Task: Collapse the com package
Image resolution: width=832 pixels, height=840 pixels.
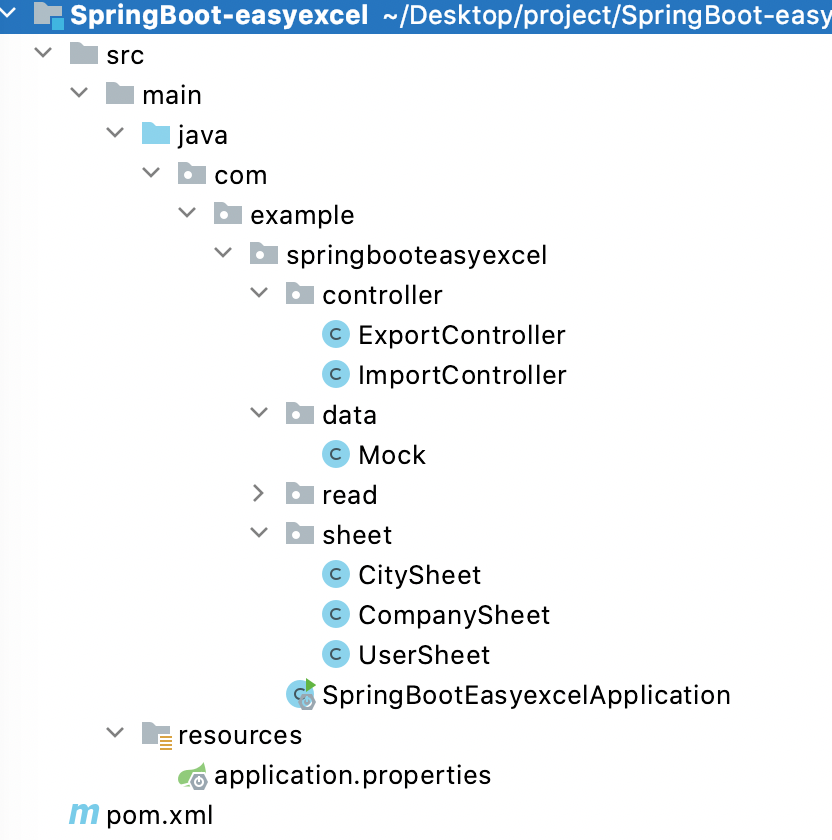Action: (x=151, y=172)
